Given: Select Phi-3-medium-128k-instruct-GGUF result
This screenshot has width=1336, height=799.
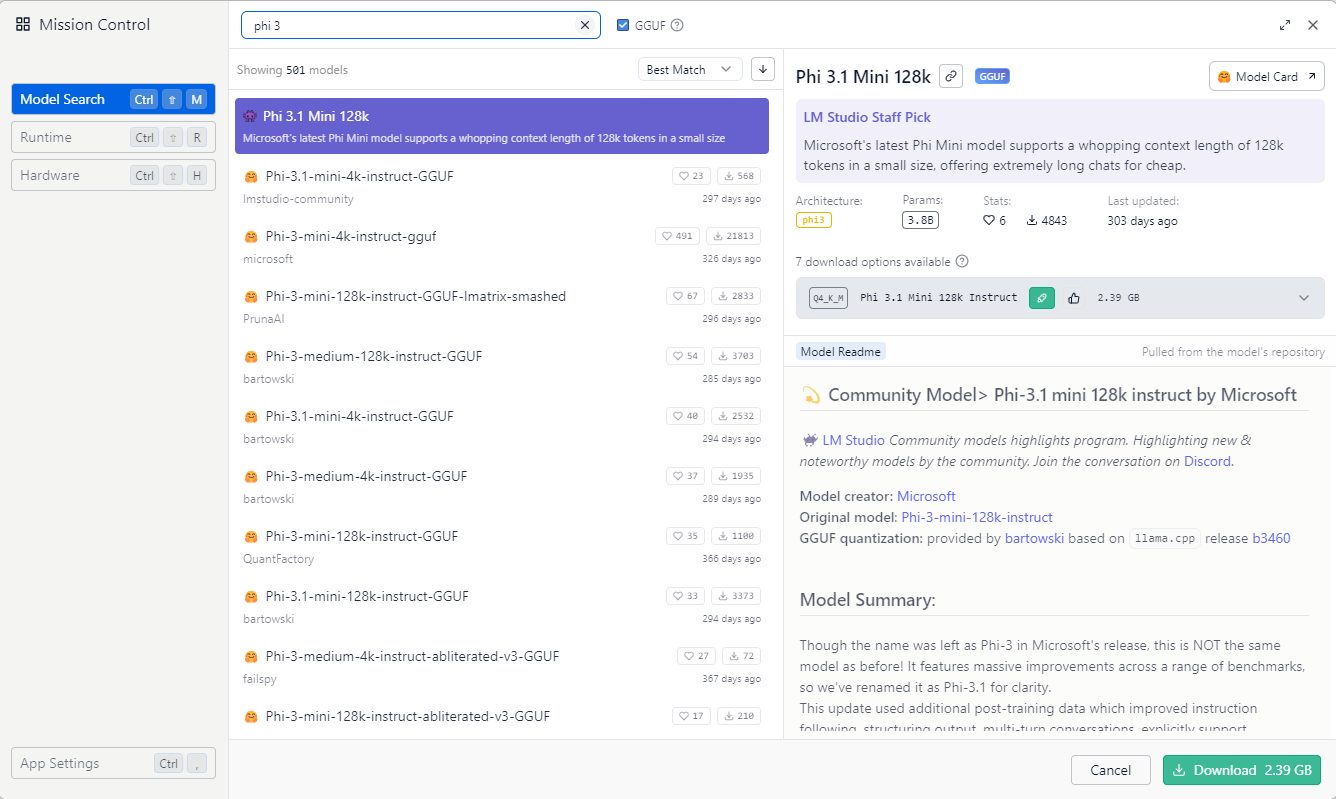Looking at the screenshot, I should [x=502, y=366].
